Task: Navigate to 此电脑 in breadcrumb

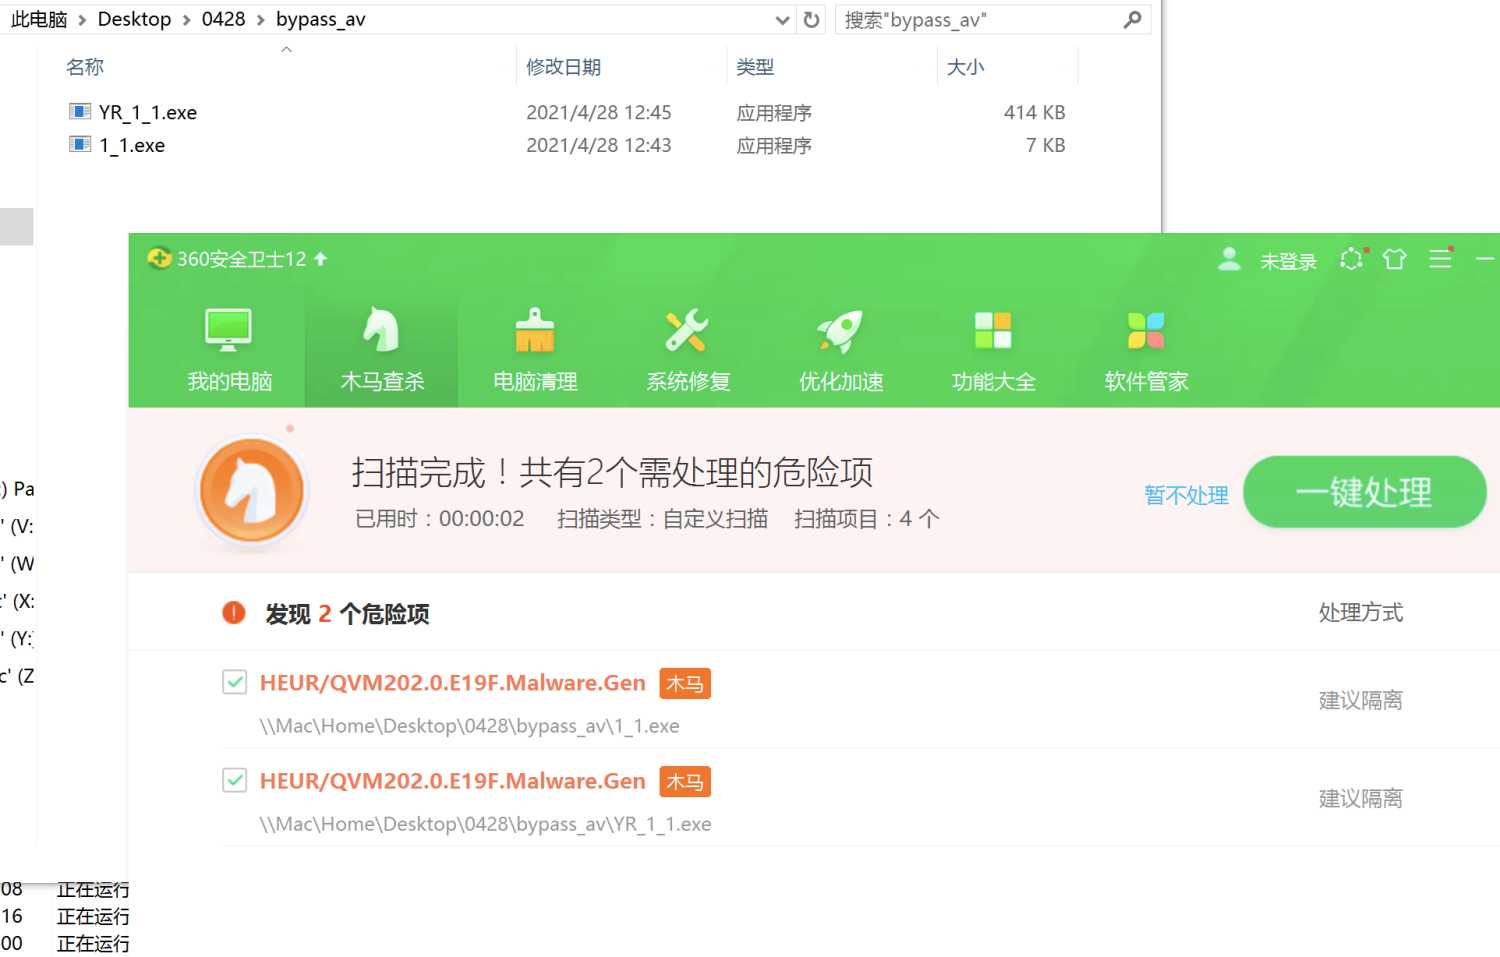Action: pyautogui.click(x=39, y=20)
